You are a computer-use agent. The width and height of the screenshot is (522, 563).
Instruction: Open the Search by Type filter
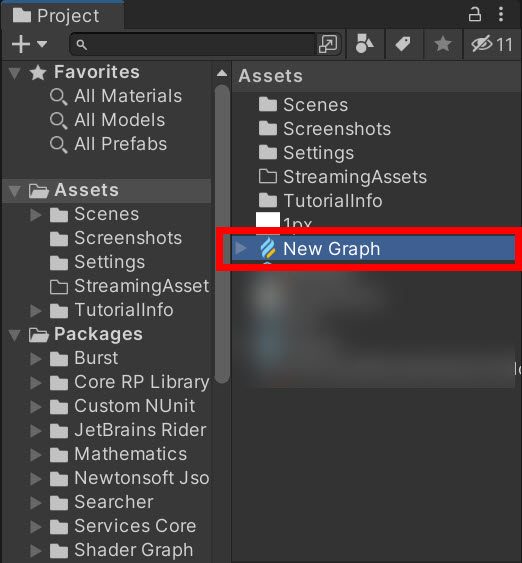tap(364, 44)
